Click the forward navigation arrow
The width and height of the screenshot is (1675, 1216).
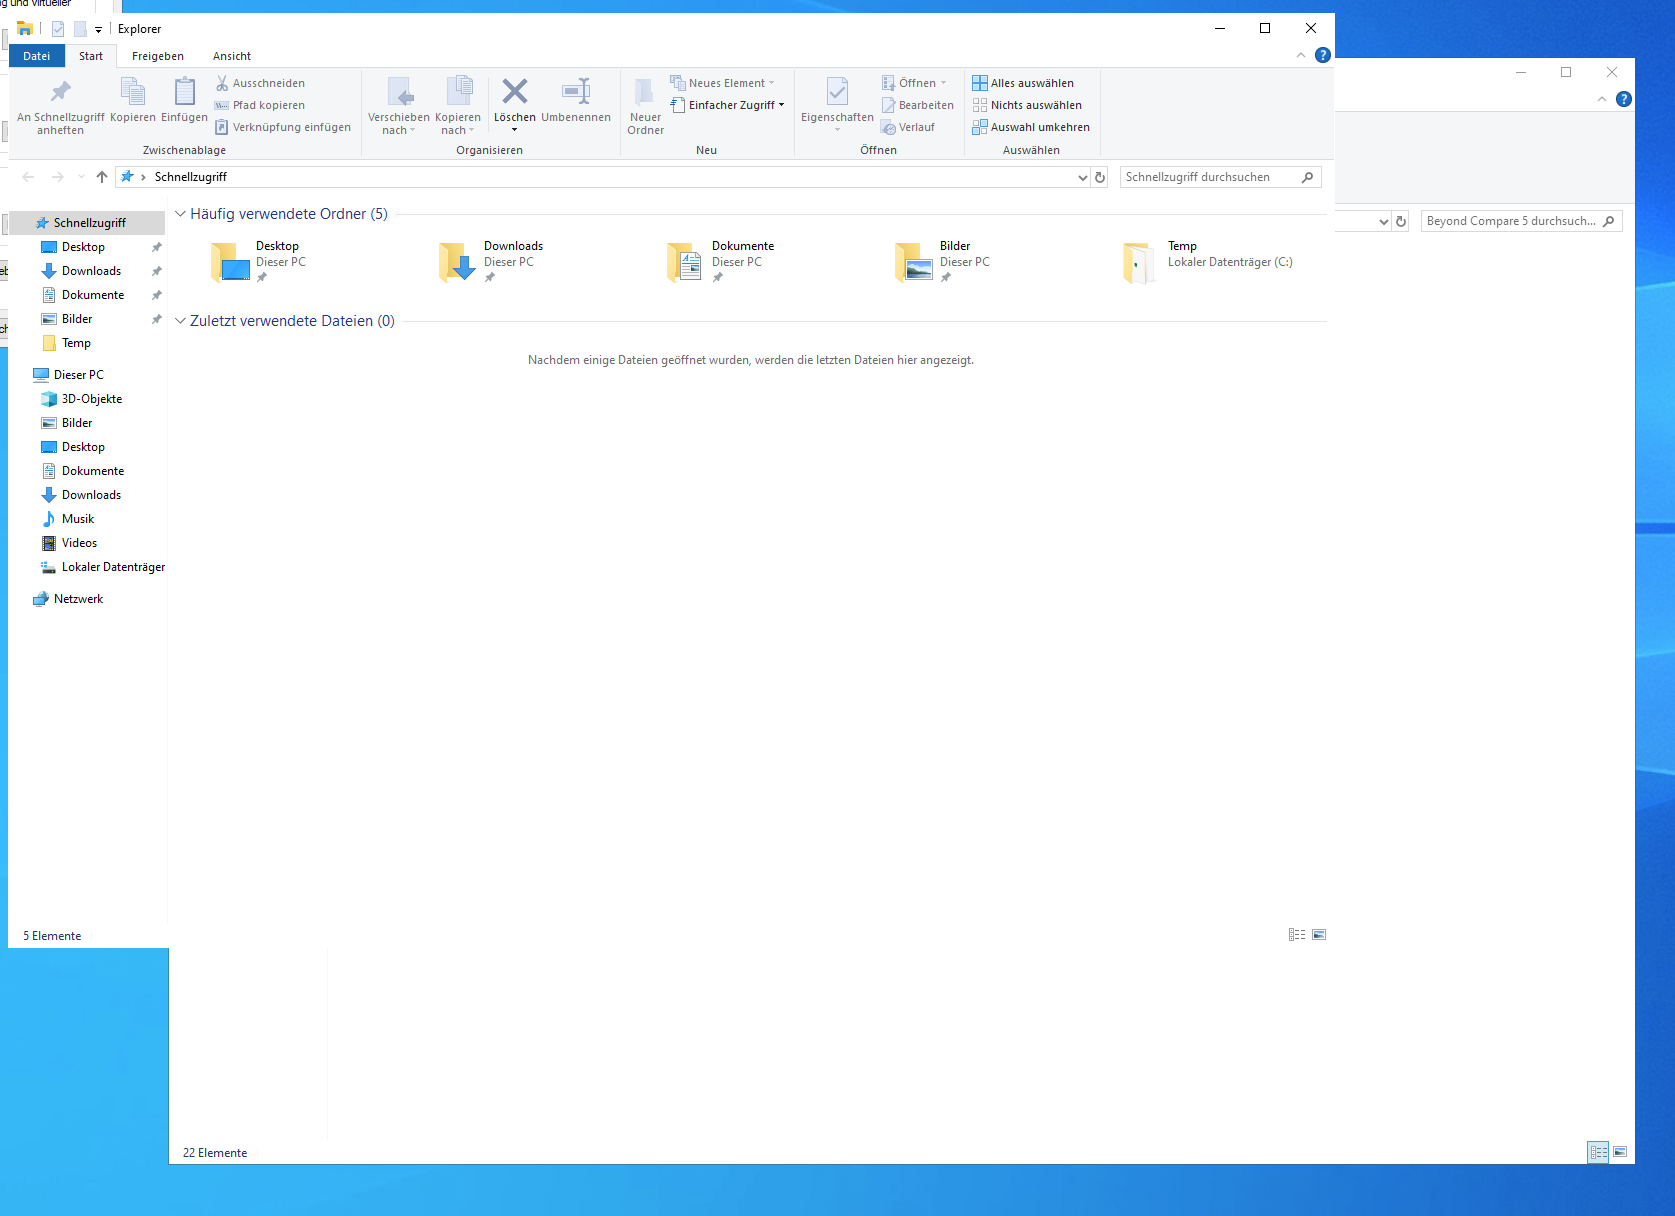58,177
